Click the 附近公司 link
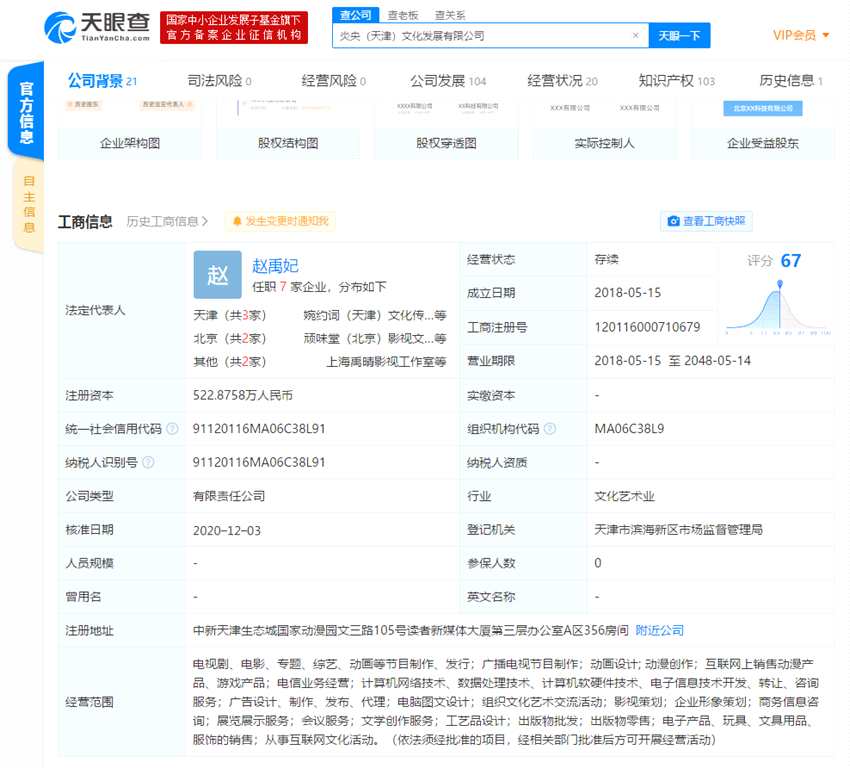 pos(660,630)
